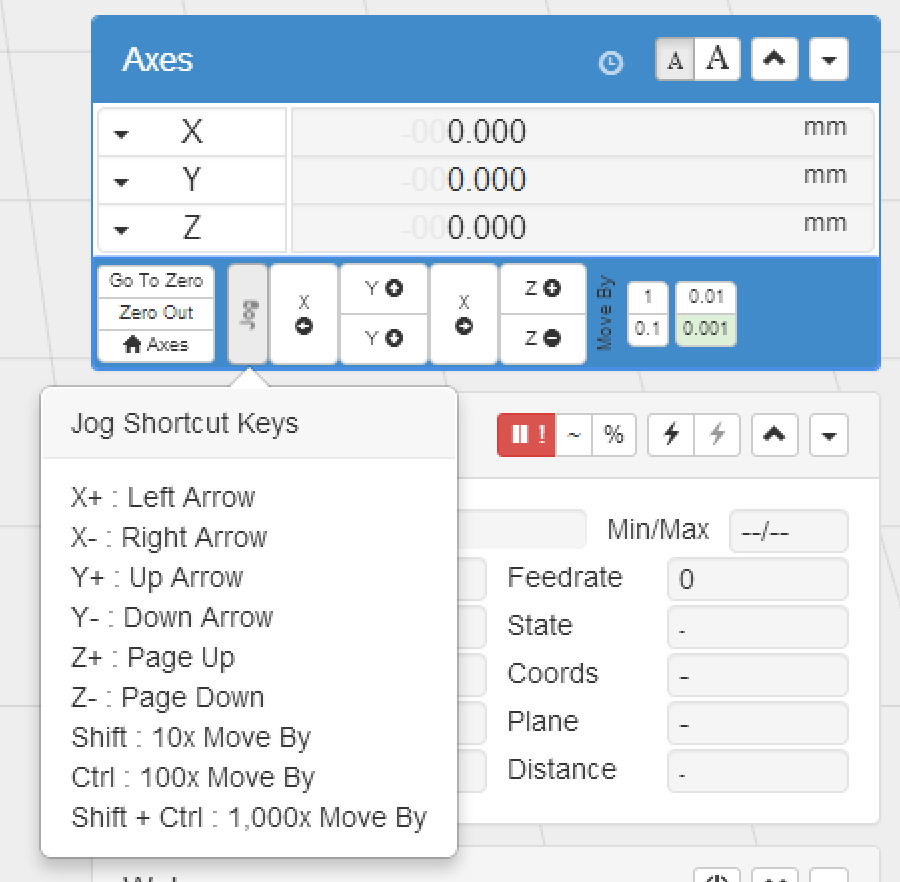The height and width of the screenshot is (882, 900).
Task: Set Move By increment to 0.1
Action: pyautogui.click(x=648, y=329)
